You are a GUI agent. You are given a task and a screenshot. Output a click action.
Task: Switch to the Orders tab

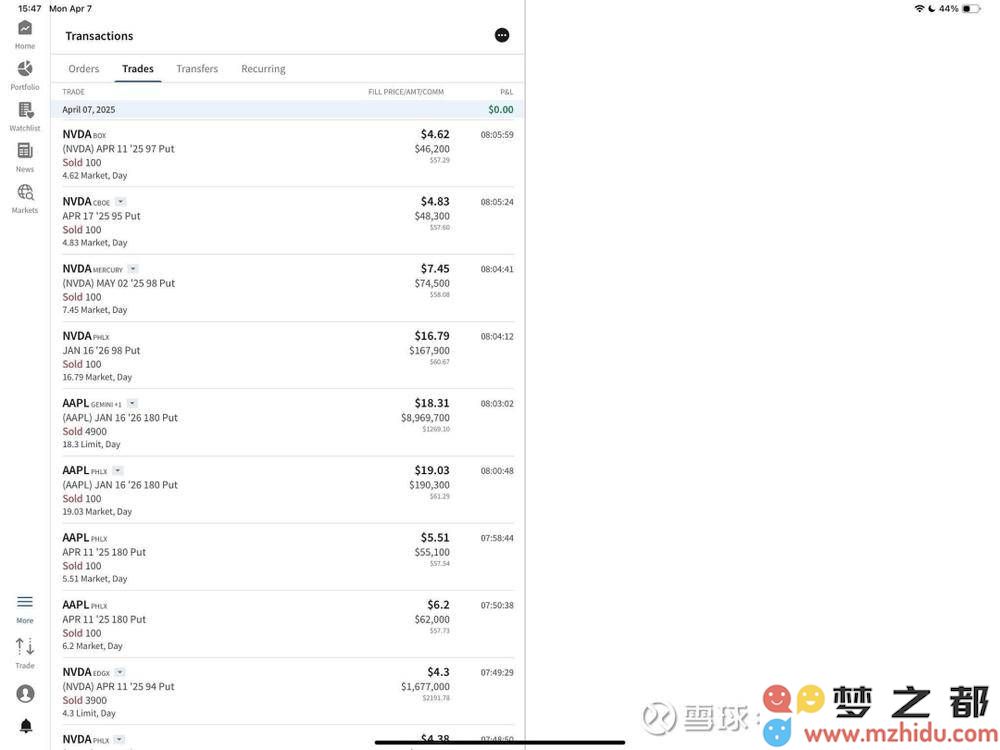[x=84, y=68]
